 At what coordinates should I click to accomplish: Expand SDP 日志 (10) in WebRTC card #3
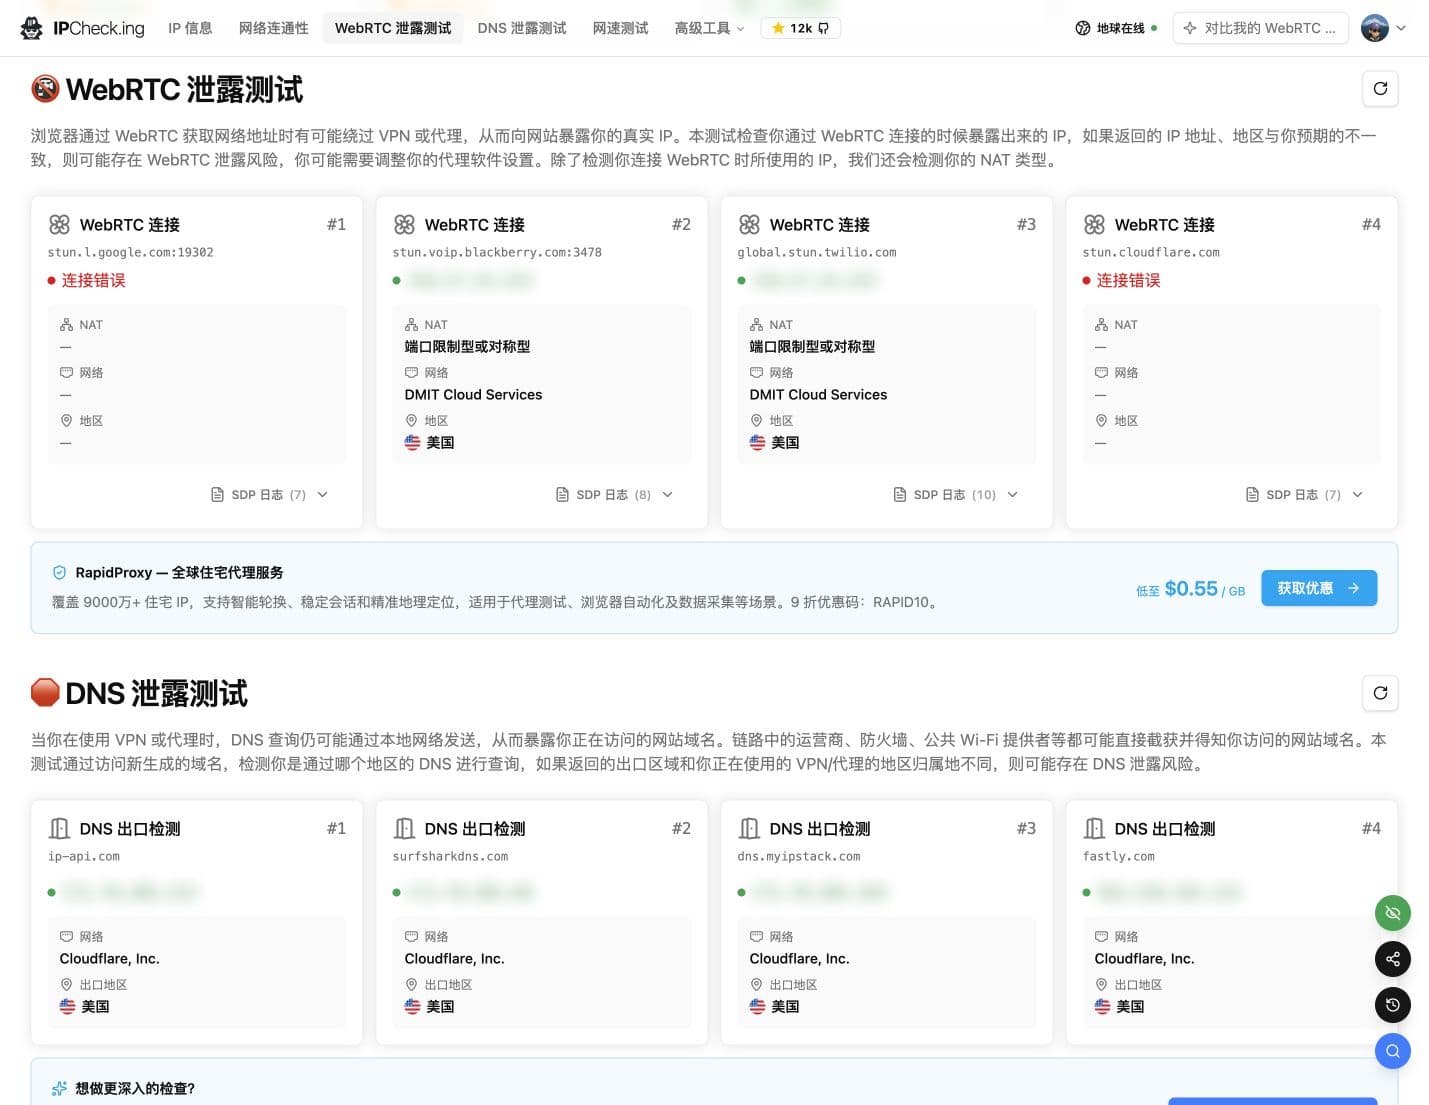coord(955,494)
